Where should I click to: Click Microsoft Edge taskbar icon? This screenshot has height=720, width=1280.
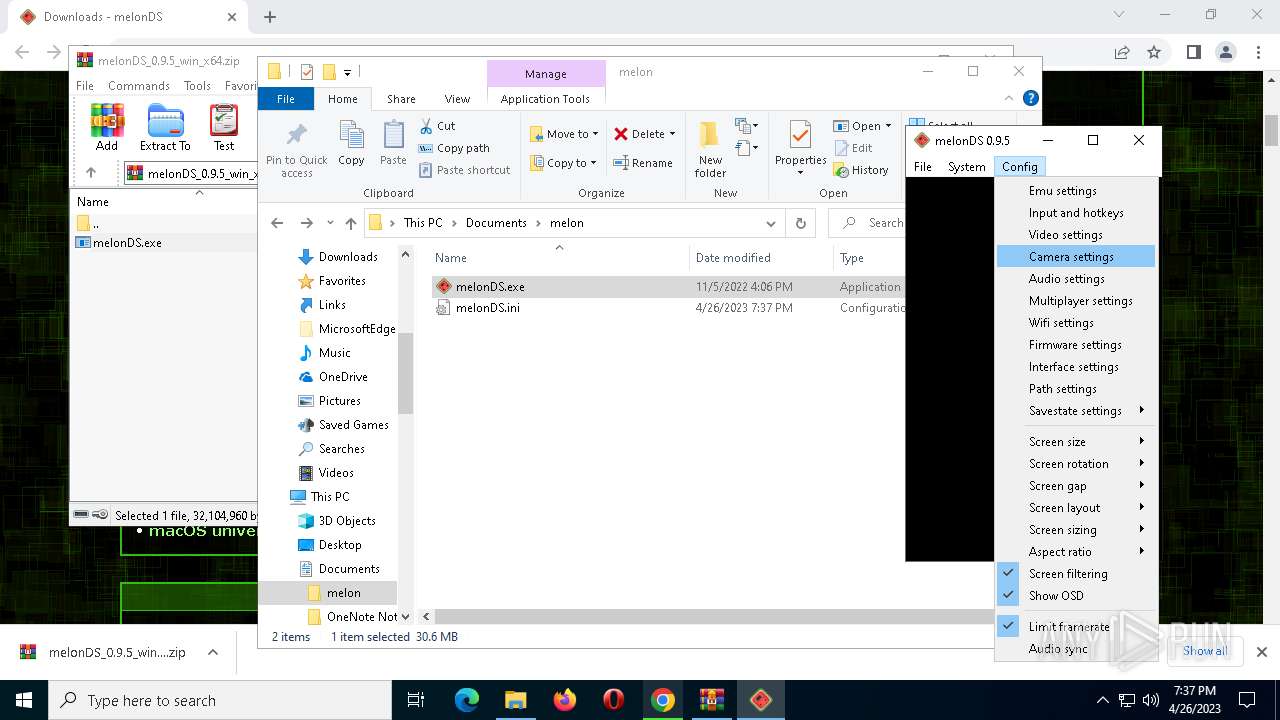467,700
